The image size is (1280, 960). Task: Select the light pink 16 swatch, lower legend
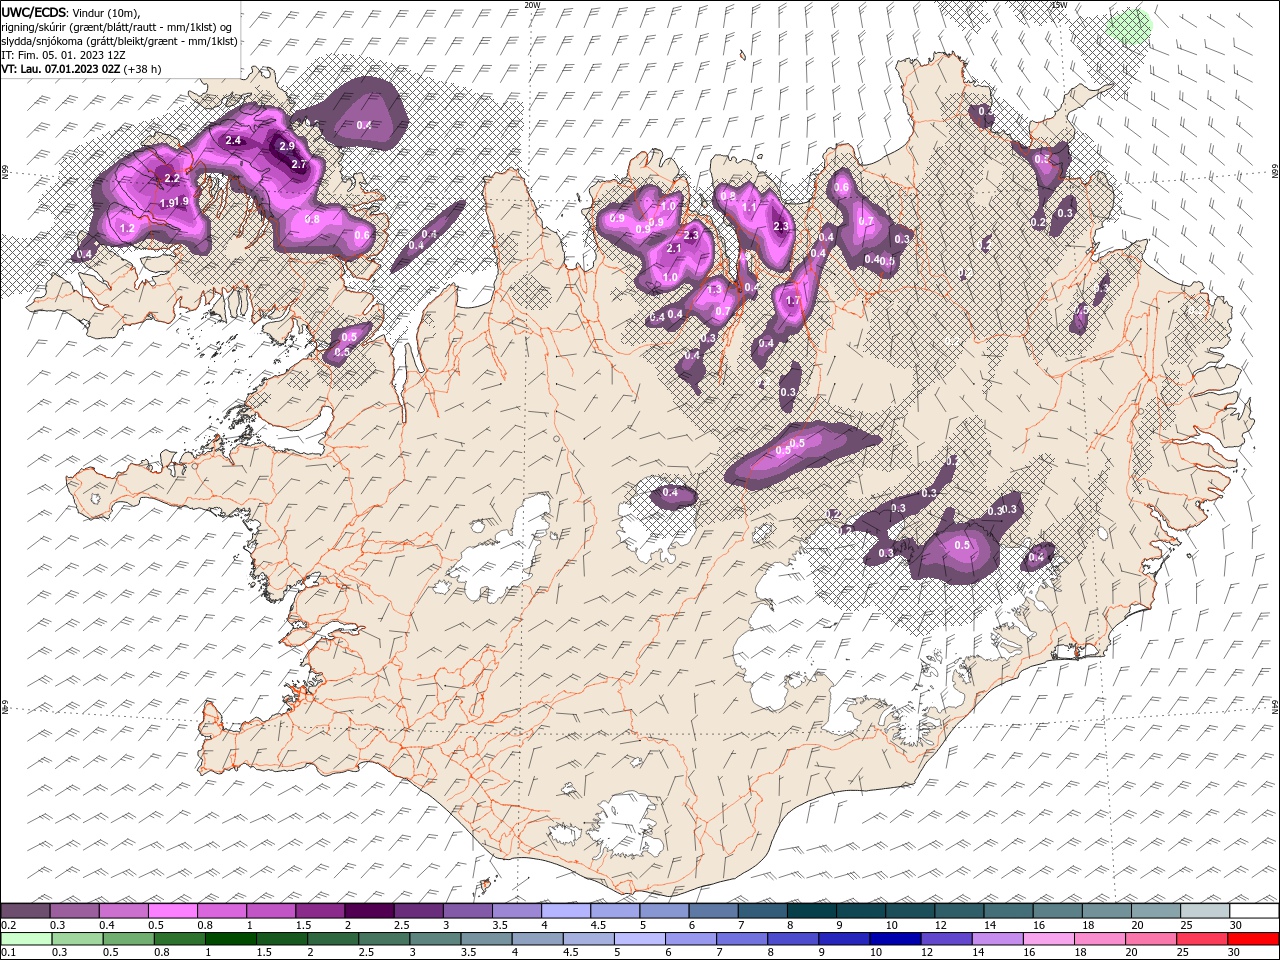1049,939
